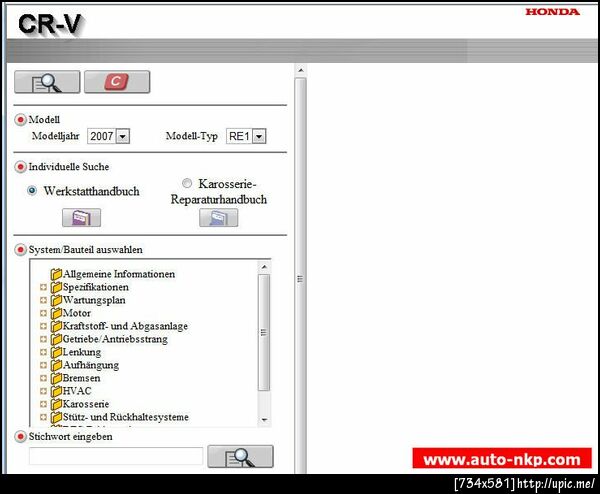The image size is (600, 494).
Task: Click the Motor folder icon
Action: (56, 313)
